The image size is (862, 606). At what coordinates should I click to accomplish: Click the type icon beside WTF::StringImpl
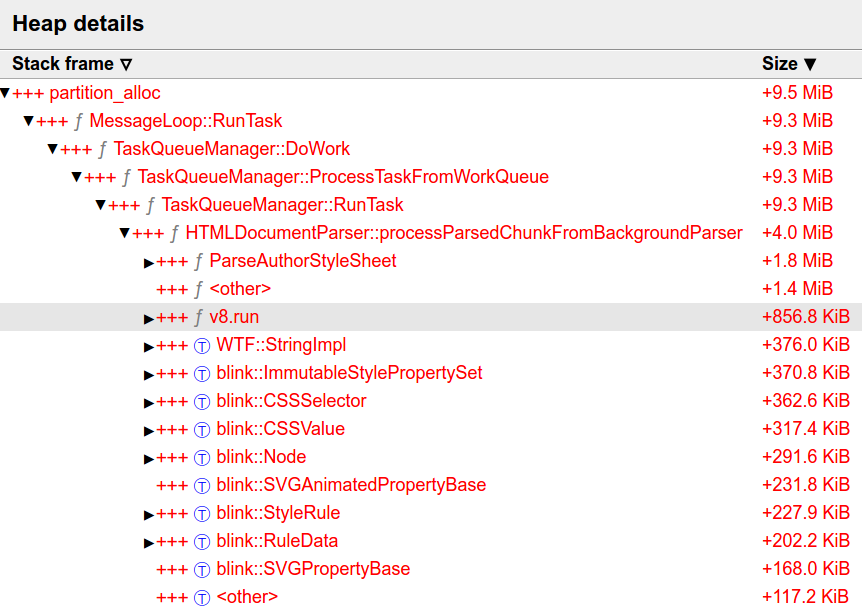[201, 345]
